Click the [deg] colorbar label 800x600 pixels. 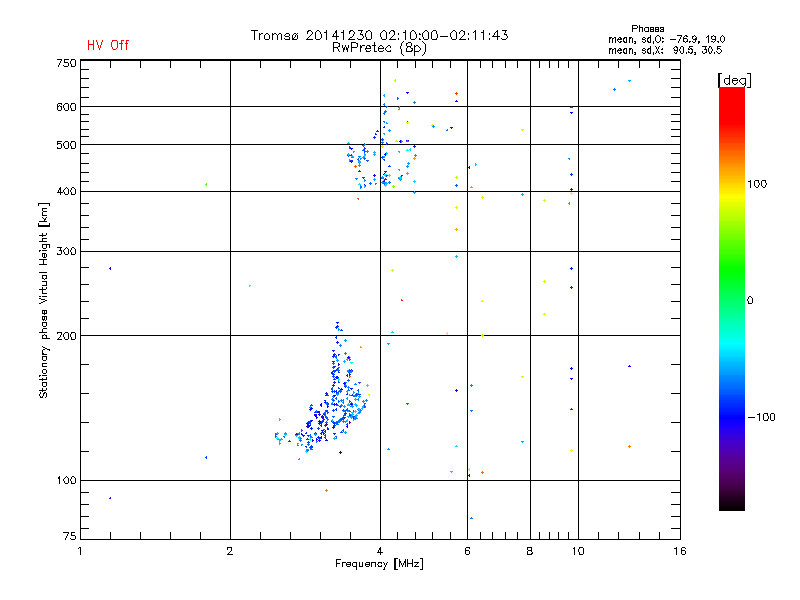coord(734,80)
